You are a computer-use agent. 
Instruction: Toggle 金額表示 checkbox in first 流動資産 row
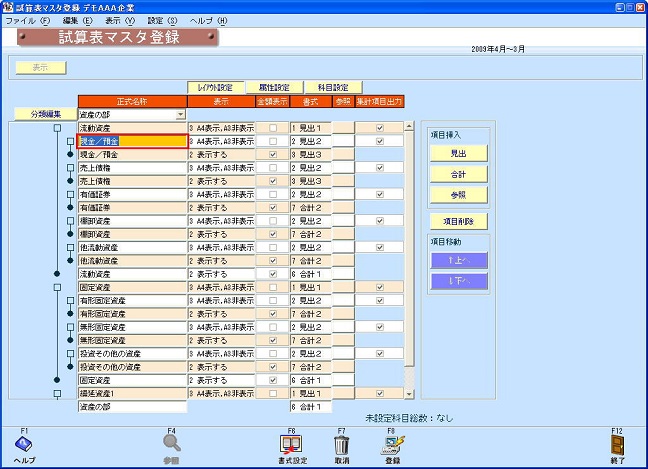pos(273,128)
